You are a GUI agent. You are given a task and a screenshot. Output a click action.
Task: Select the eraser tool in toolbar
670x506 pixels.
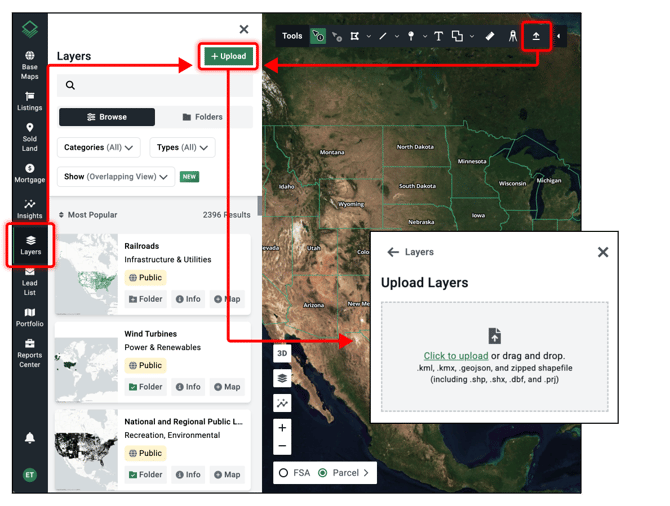(x=490, y=36)
